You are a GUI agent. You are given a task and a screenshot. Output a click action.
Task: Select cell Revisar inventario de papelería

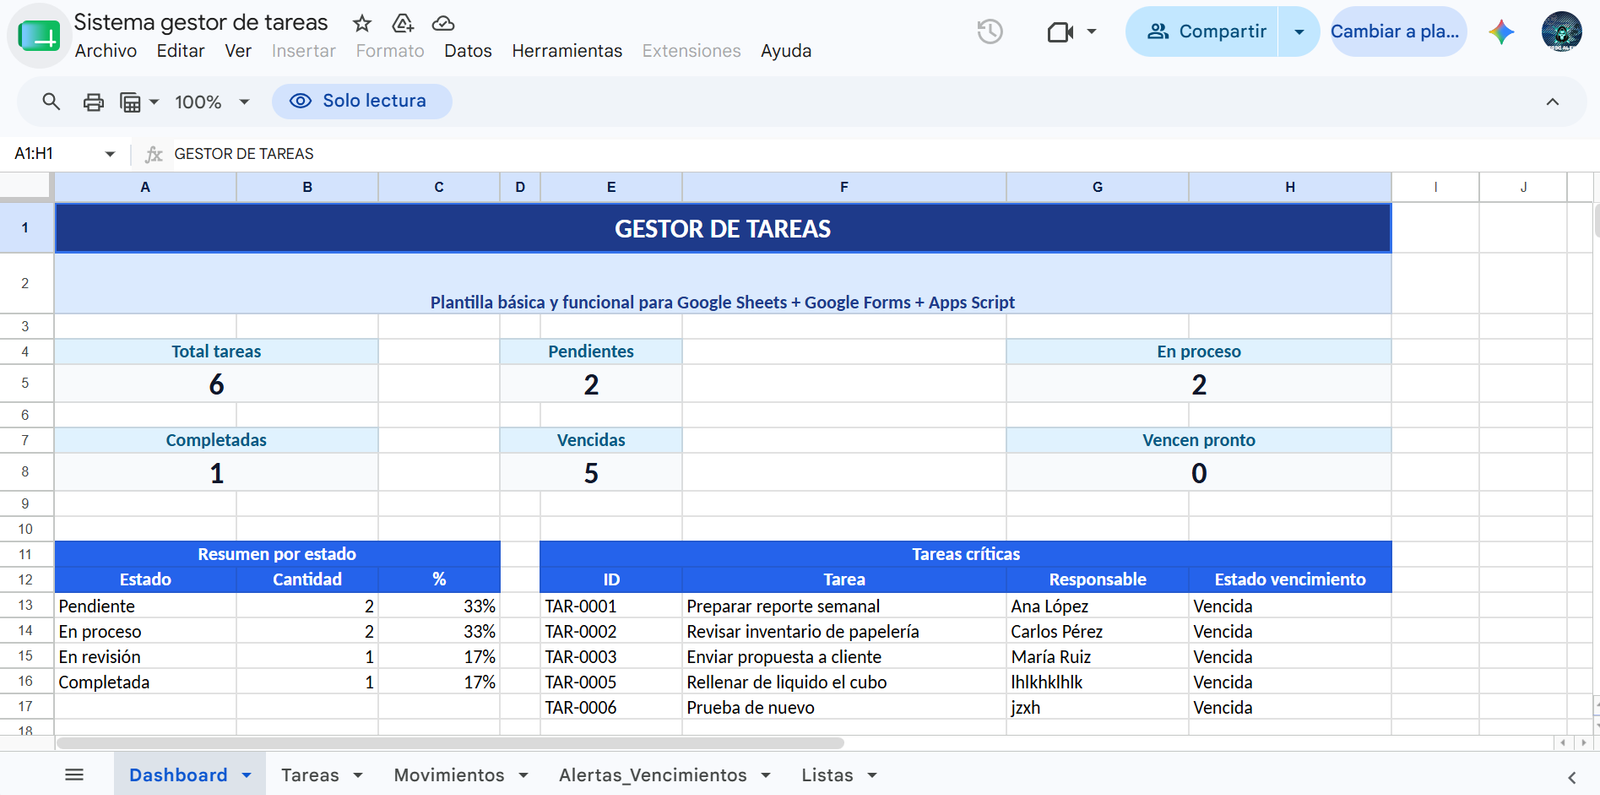(x=844, y=631)
